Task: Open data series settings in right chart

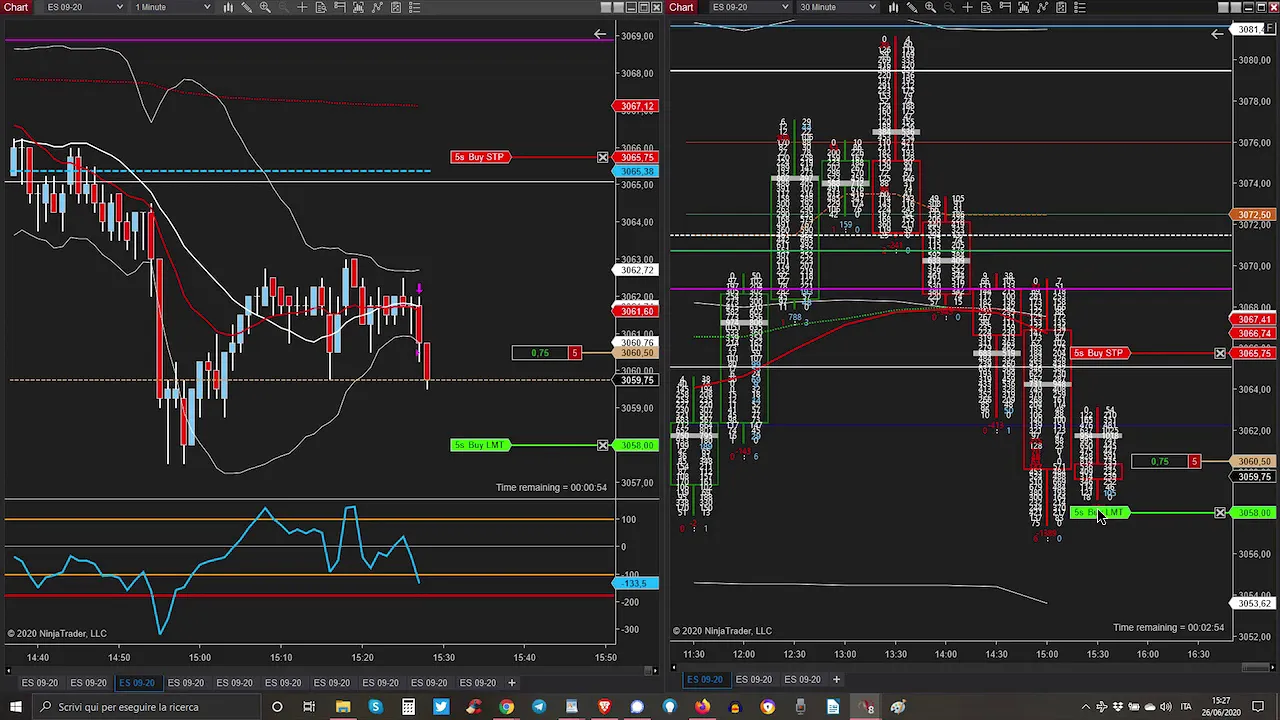Action: tap(1023, 7)
